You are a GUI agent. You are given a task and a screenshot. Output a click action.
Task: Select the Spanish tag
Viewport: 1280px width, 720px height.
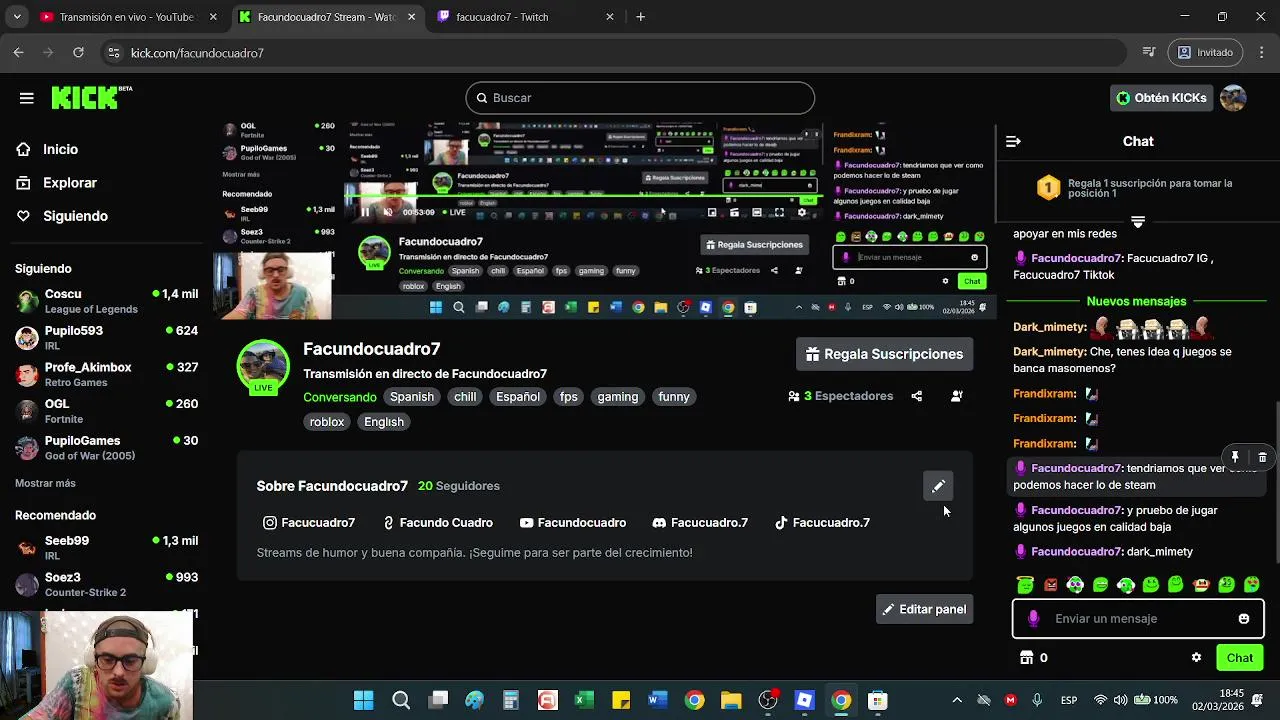[412, 397]
